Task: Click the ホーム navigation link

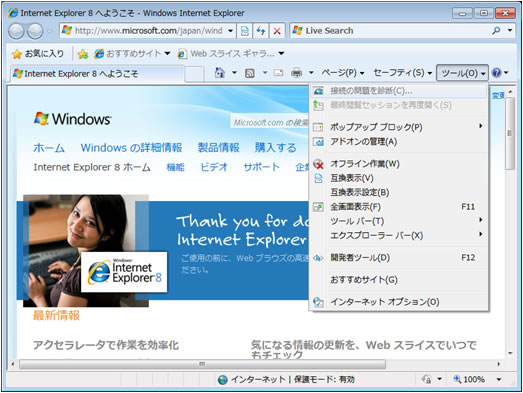Action: tap(49, 147)
